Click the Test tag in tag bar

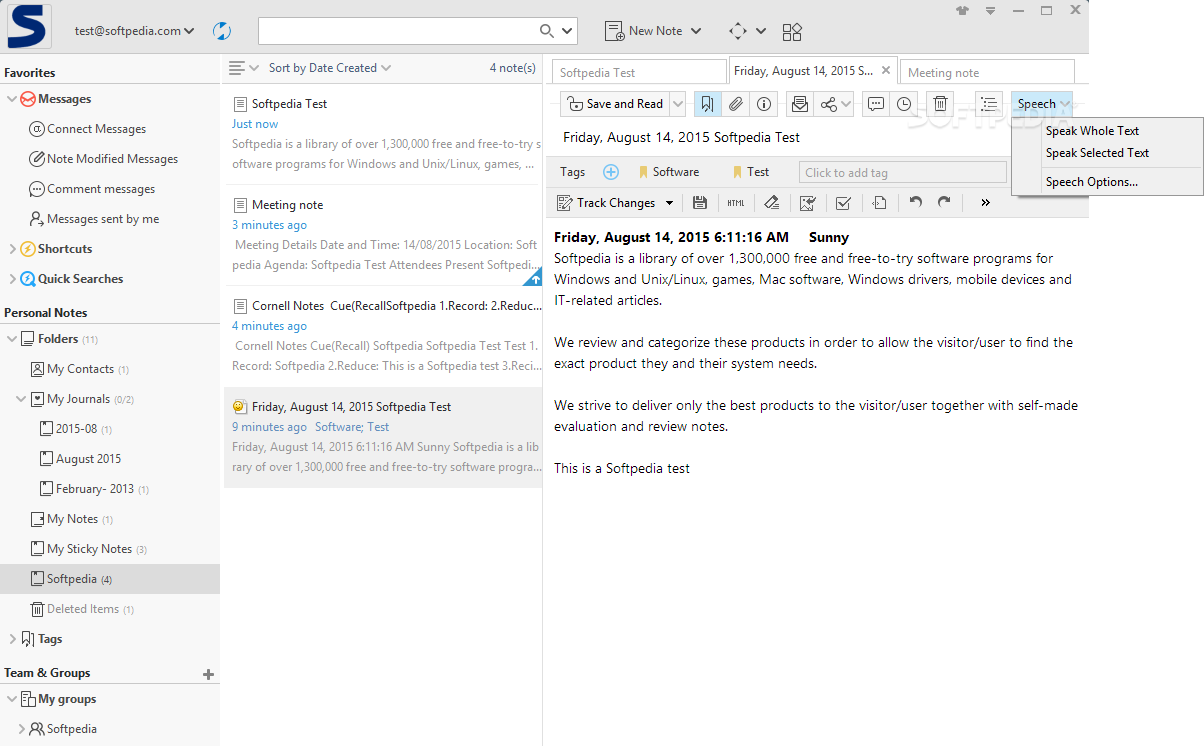[750, 172]
